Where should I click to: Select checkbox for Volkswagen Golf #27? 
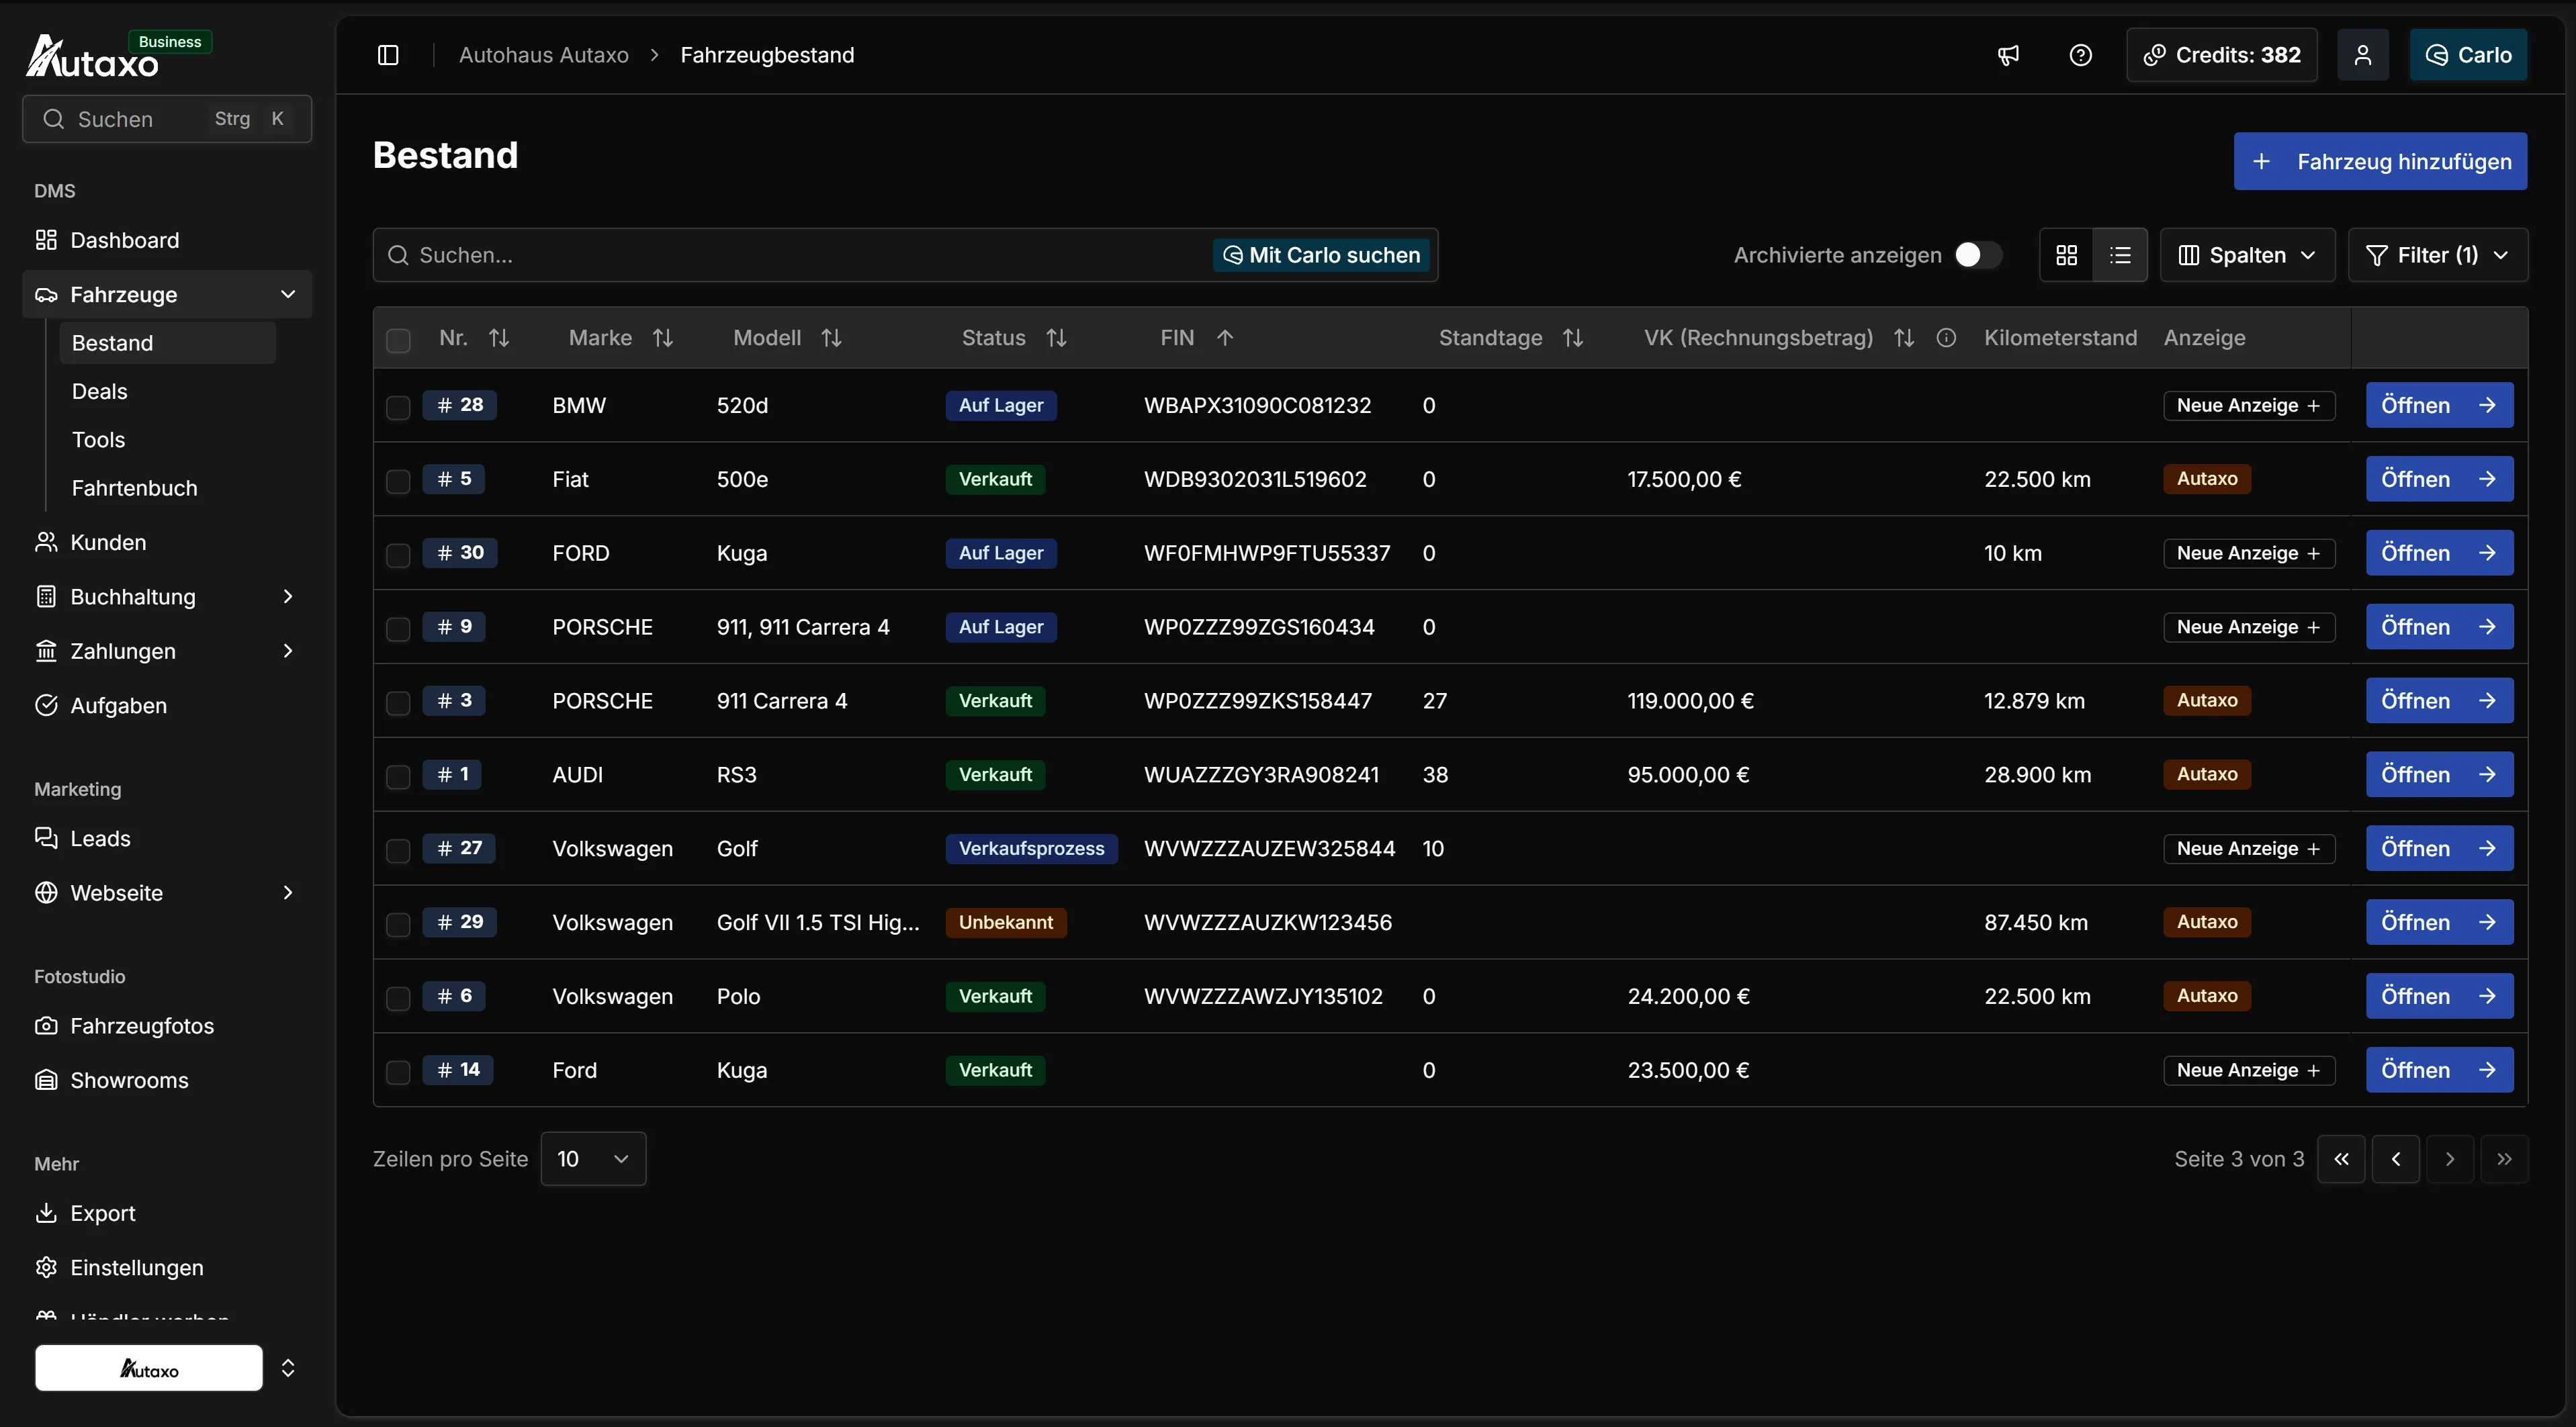click(x=398, y=850)
